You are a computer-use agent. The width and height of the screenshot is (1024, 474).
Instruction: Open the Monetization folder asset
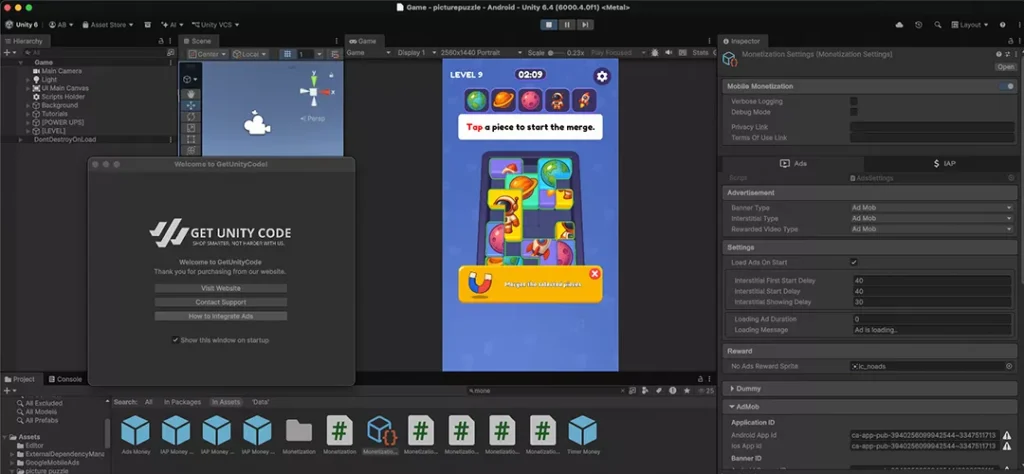298,435
